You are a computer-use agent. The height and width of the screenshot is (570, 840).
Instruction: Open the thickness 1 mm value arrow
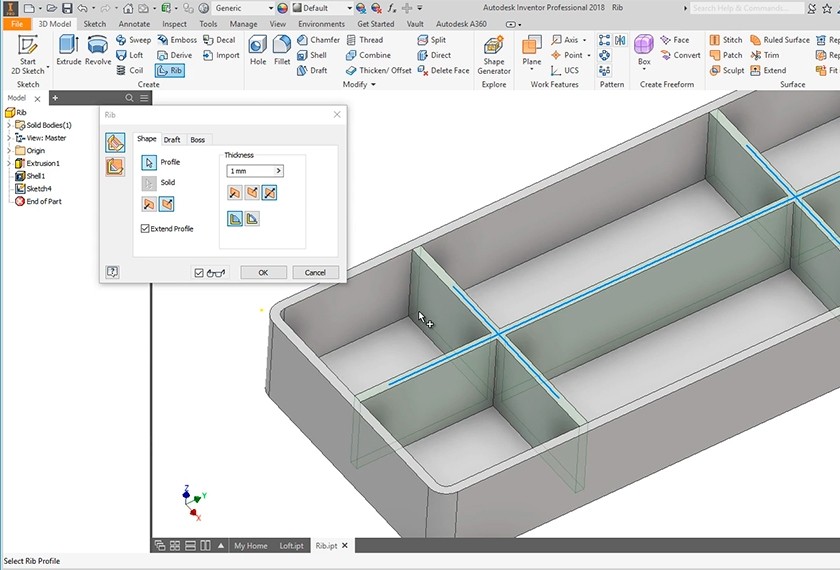coord(278,171)
